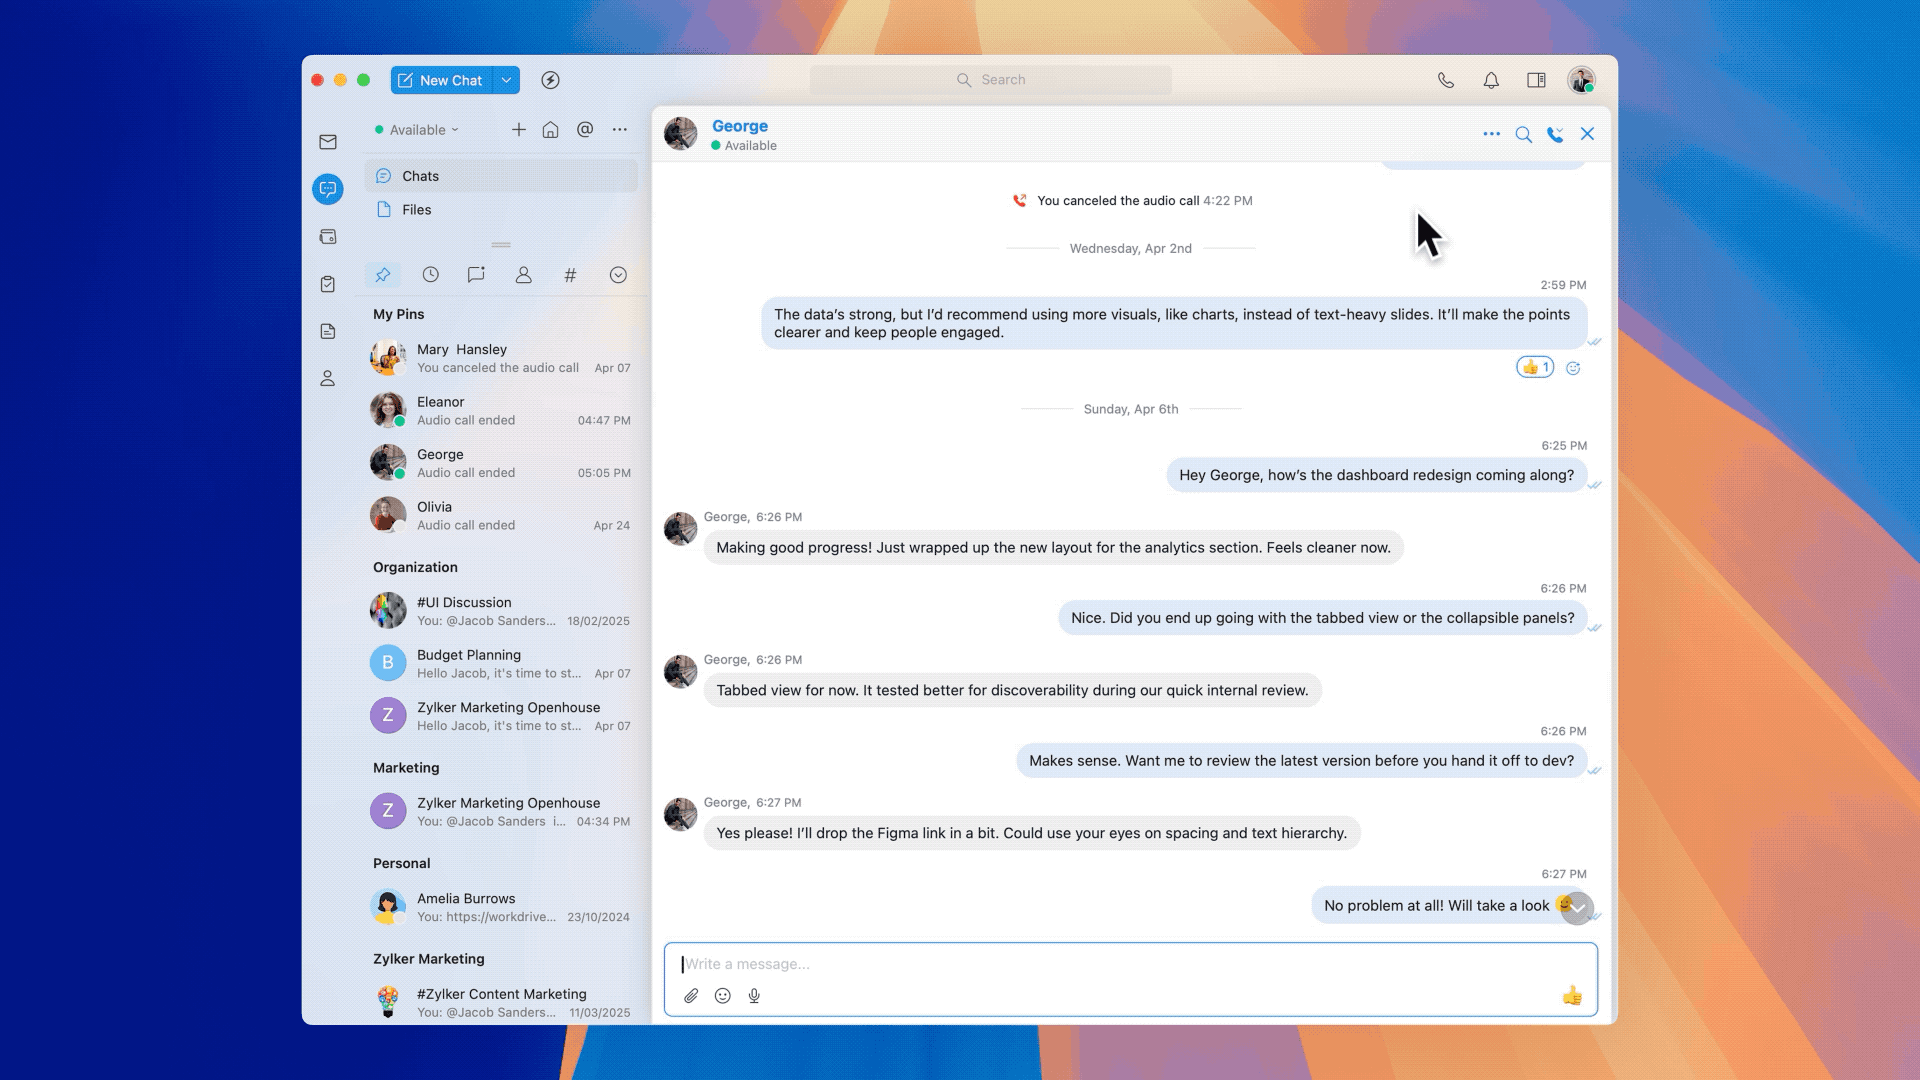Start an audio call with George
This screenshot has height=1080, width=1920.
[1555, 134]
